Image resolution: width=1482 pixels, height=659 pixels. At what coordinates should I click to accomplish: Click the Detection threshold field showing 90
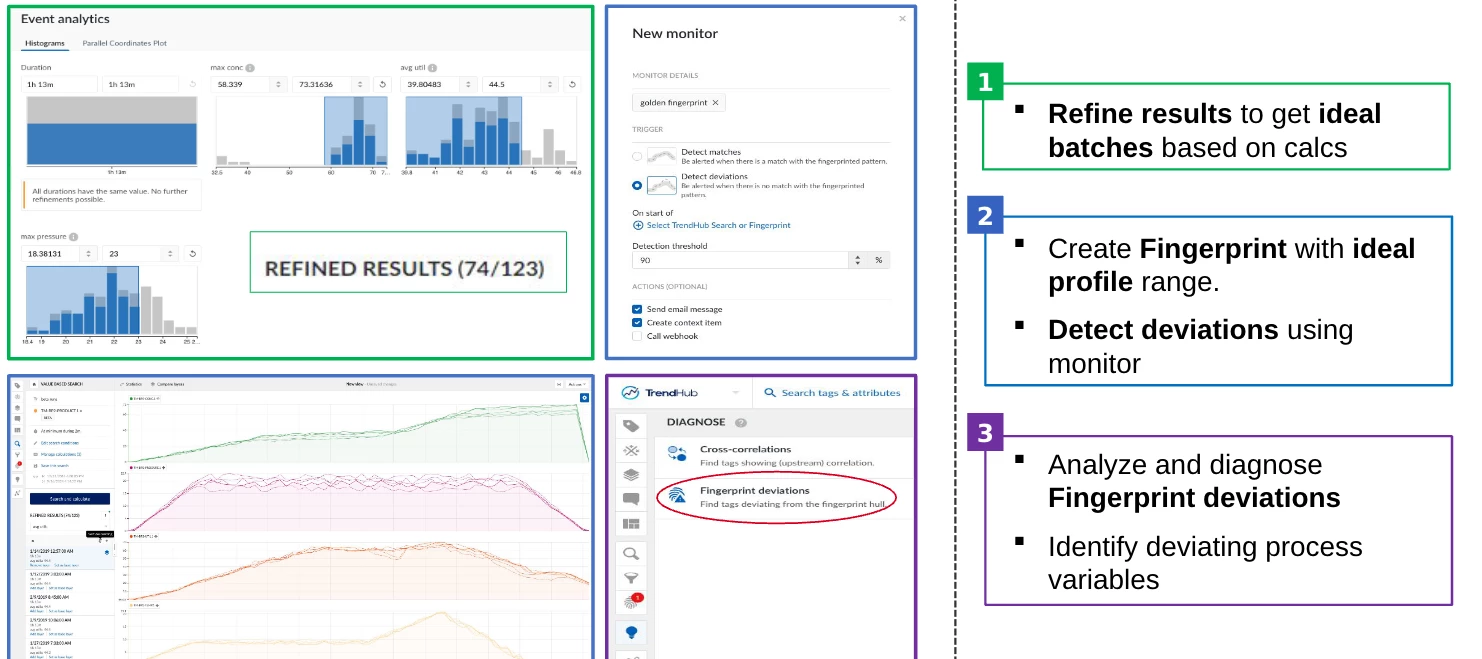pyautogui.click(x=739, y=260)
